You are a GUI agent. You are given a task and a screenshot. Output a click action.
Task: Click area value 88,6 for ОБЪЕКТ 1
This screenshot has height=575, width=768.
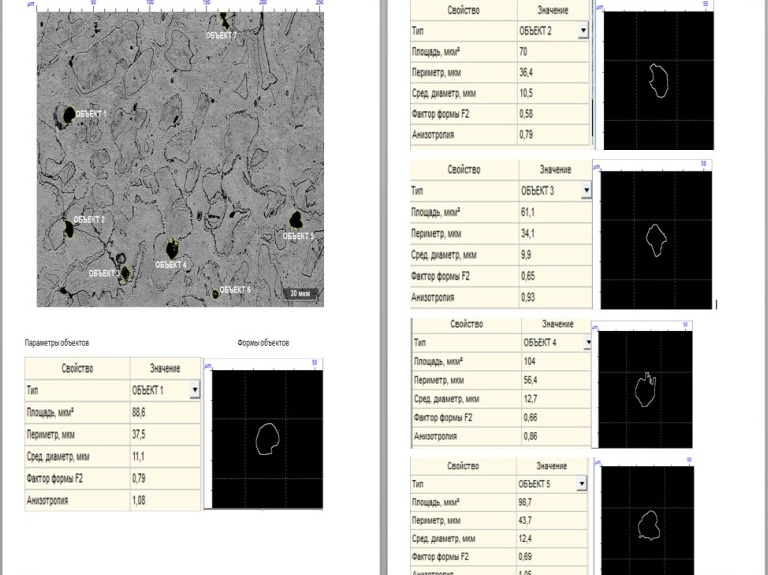click(x=139, y=412)
